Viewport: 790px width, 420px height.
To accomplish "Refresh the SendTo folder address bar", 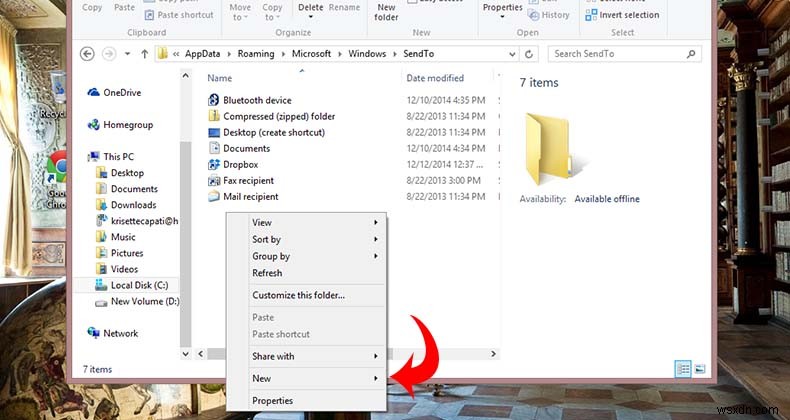I will pos(529,54).
